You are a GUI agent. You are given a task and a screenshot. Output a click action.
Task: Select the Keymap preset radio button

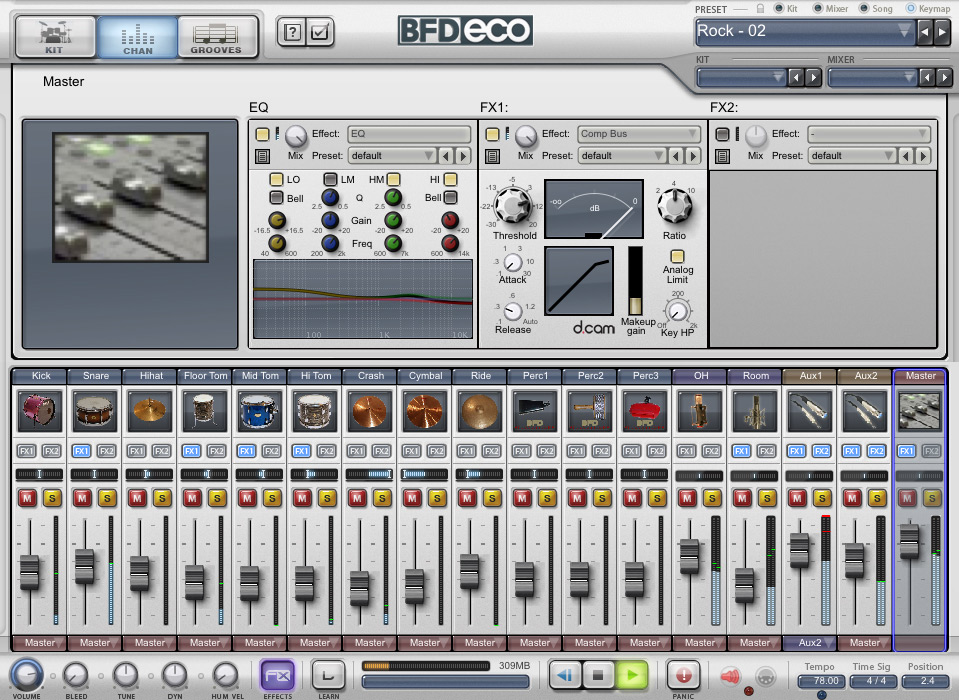(911, 9)
